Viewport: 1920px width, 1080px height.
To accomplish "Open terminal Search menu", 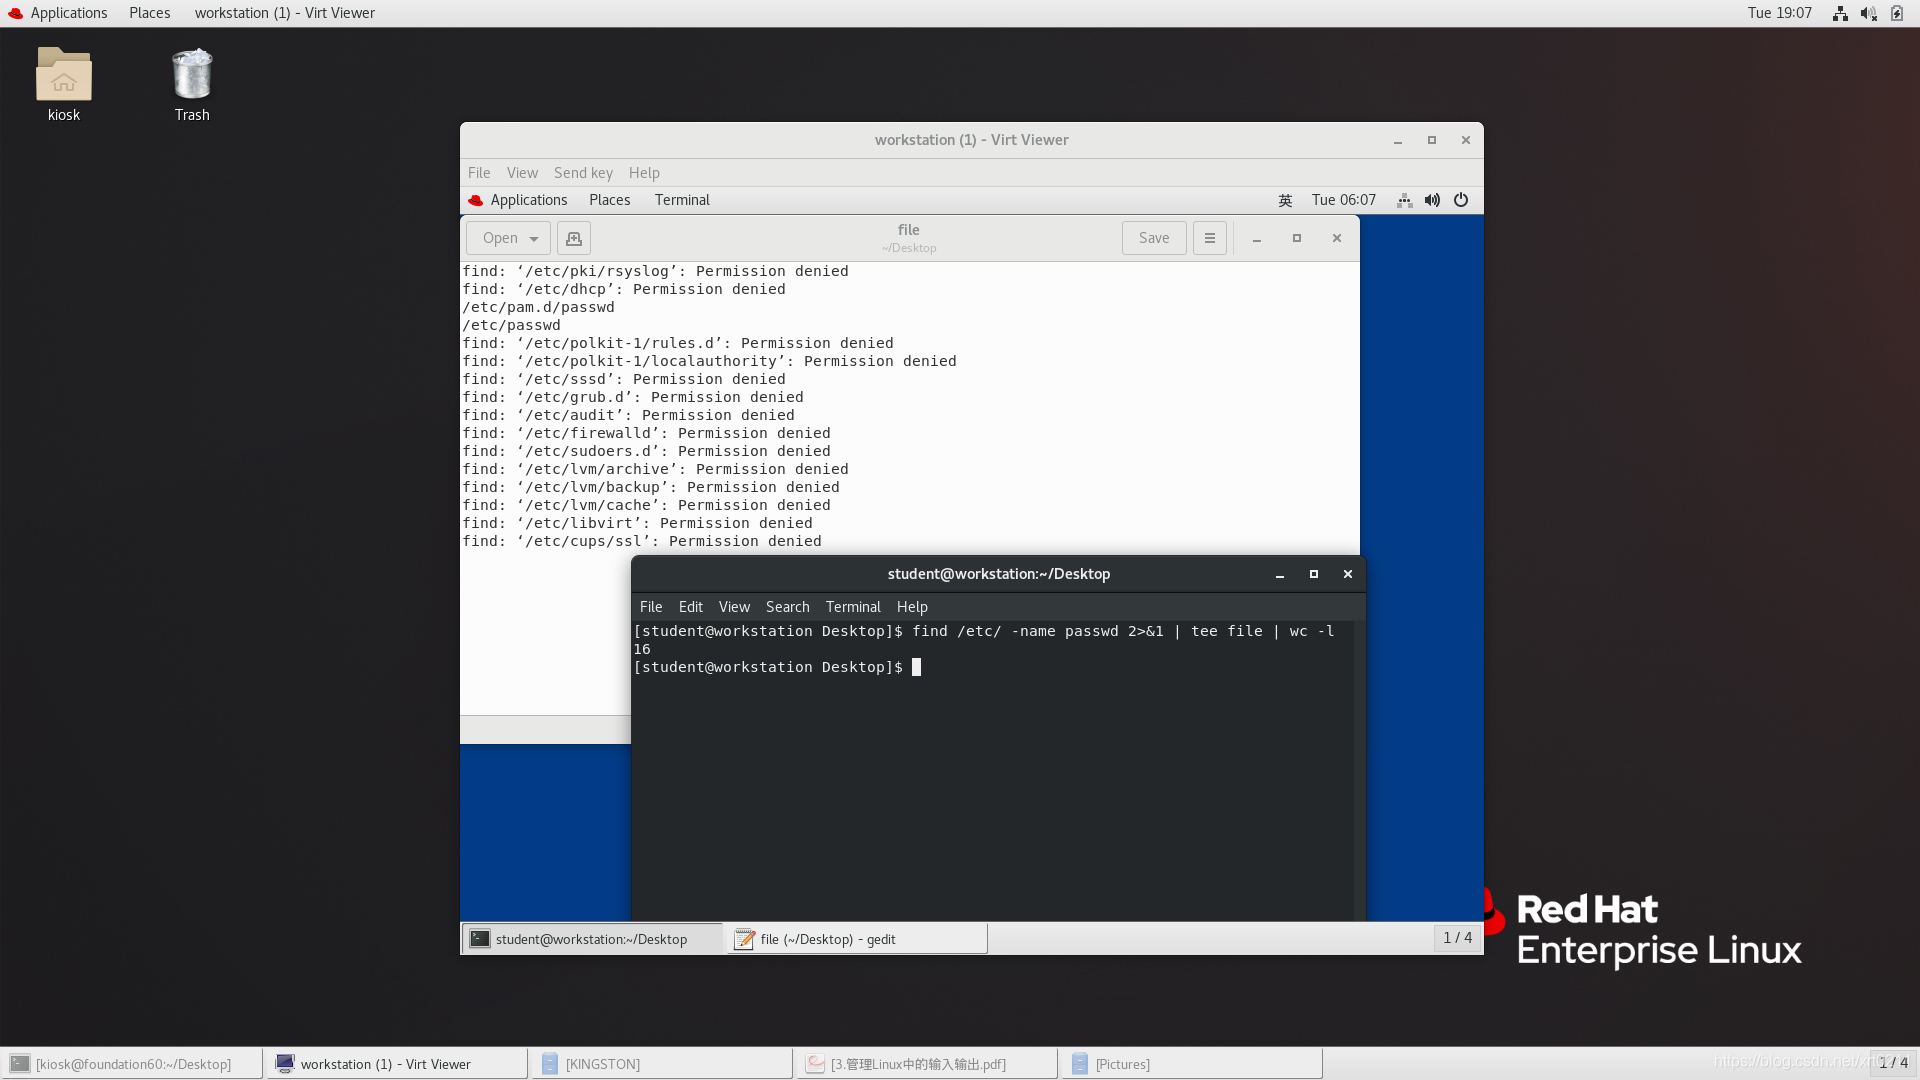I will [x=787, y=607].
